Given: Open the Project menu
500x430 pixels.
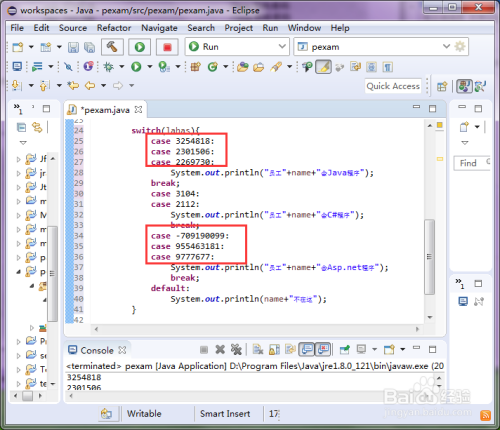Looking at the screenshot, I should (x=239, y=28).
